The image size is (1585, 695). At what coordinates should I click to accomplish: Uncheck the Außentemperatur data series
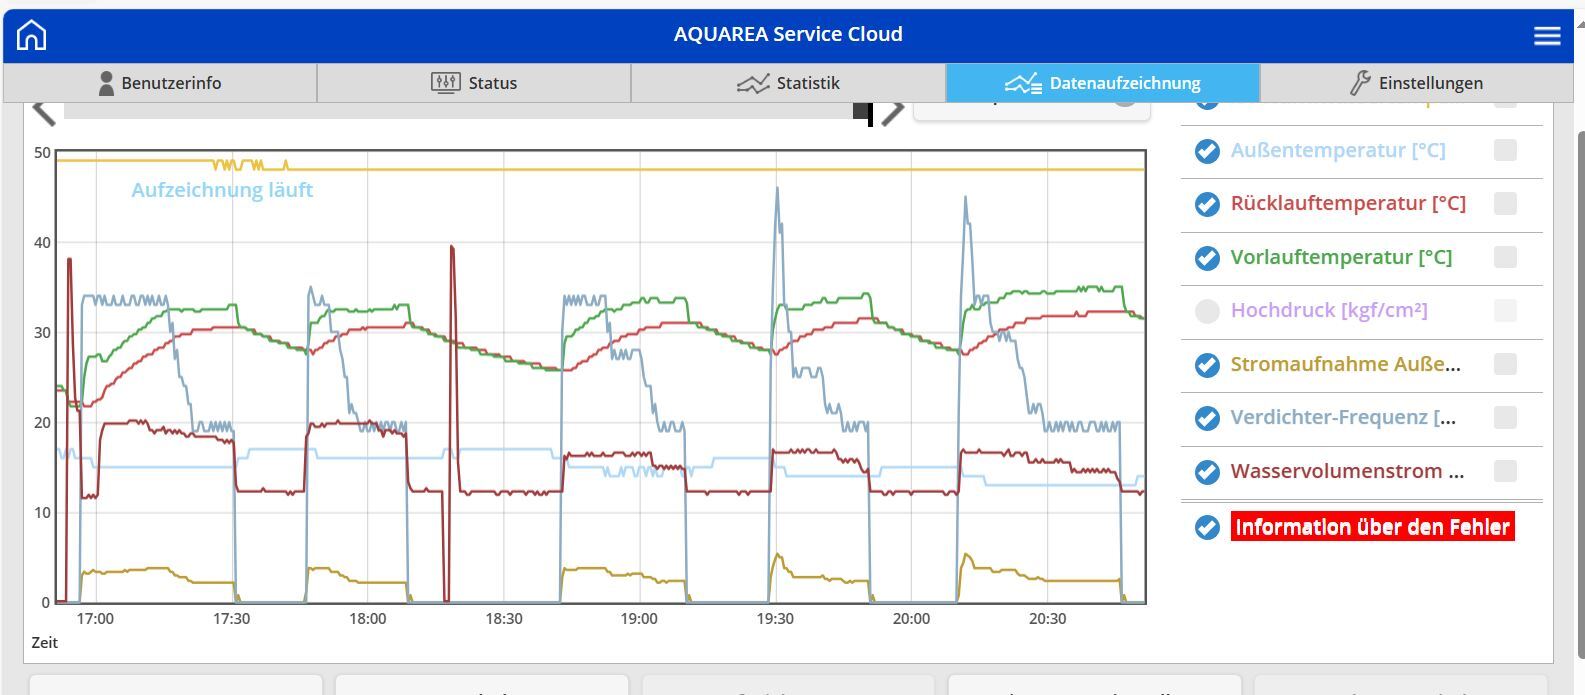[1207, 151]
